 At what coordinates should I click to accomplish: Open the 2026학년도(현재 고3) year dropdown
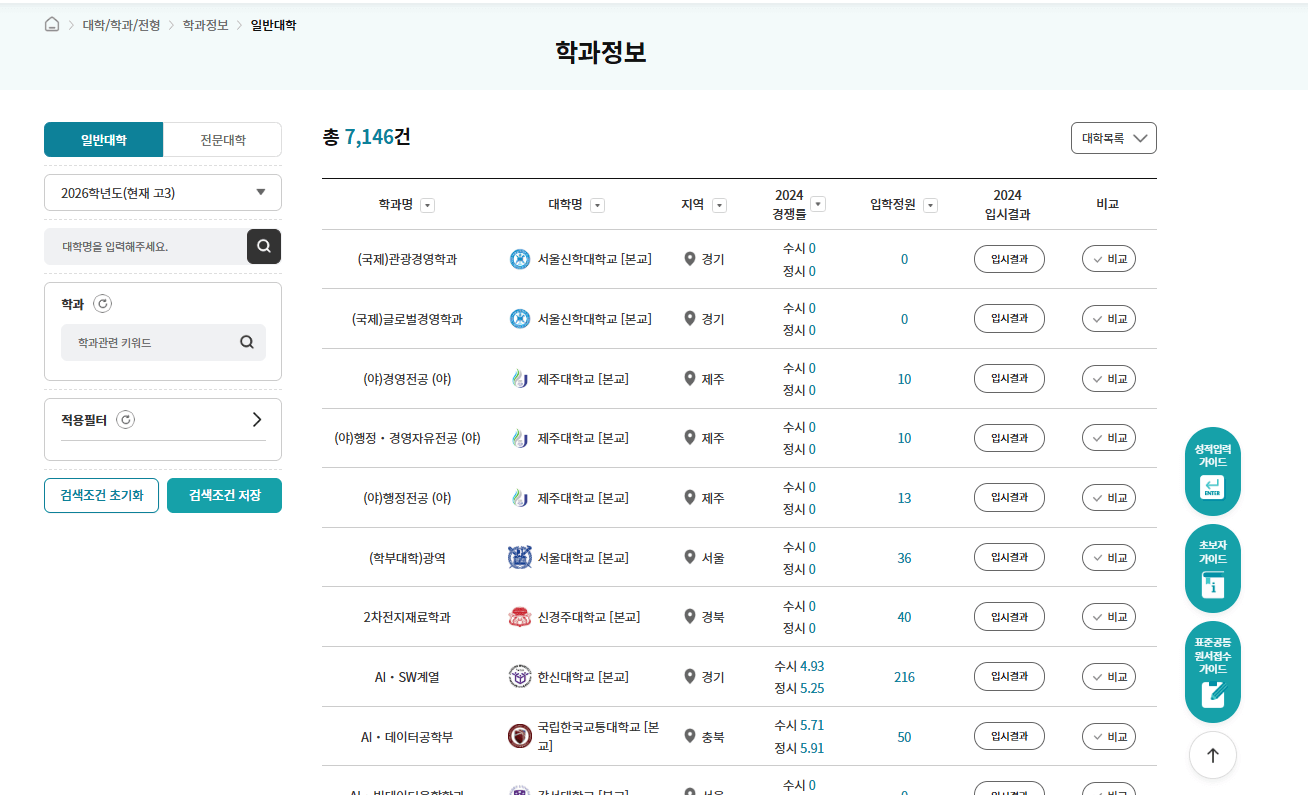coord(162,192)
